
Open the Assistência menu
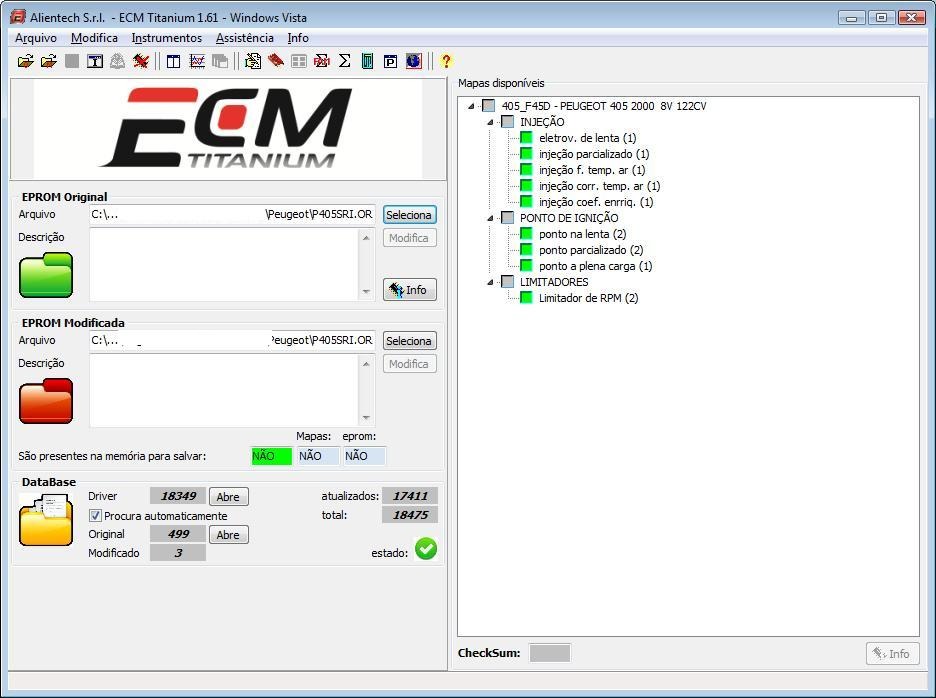245,38
